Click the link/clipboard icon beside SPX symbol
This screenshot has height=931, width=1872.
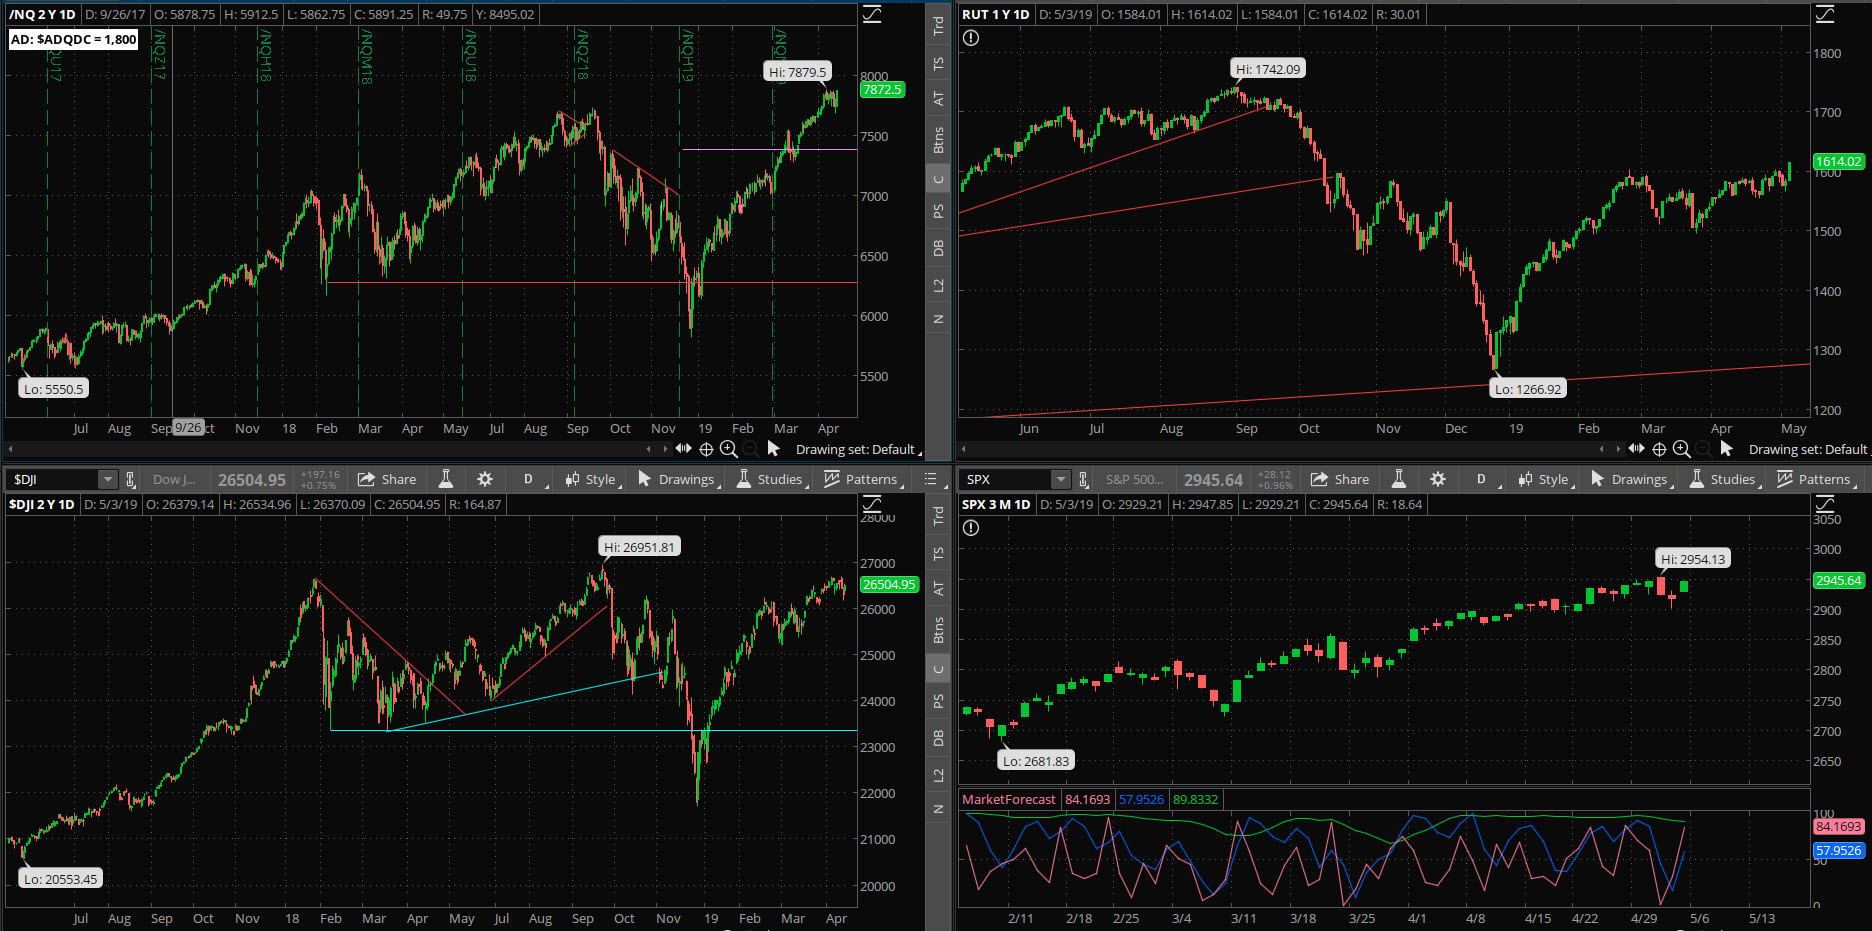(x=1083, y=479)
